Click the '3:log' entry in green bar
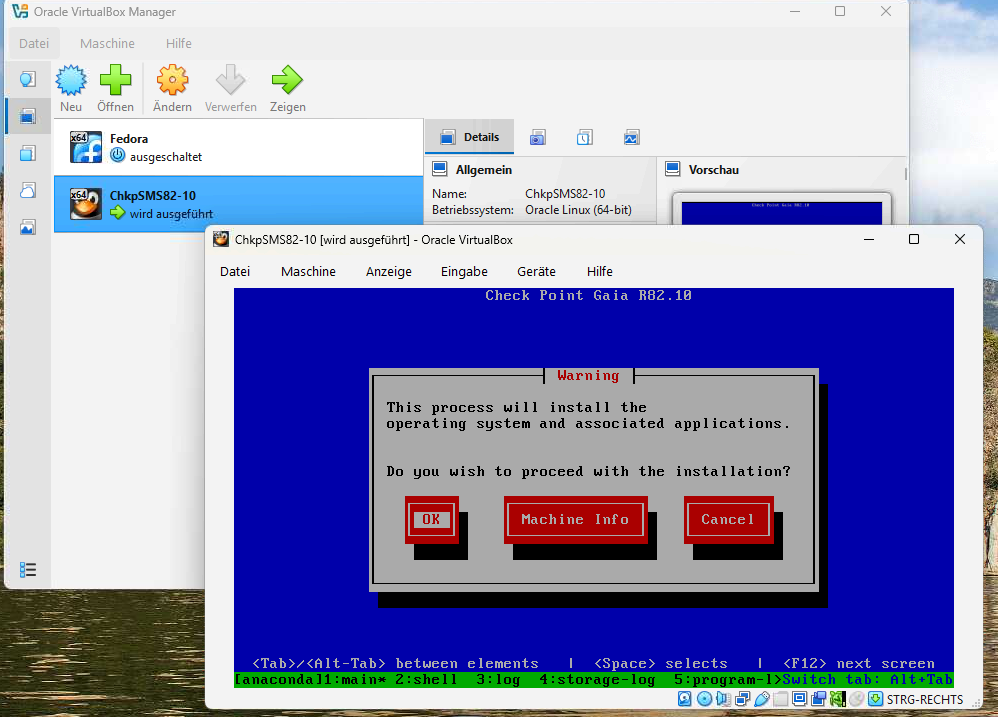The image size is (998, 717). [x=498, y=679]
